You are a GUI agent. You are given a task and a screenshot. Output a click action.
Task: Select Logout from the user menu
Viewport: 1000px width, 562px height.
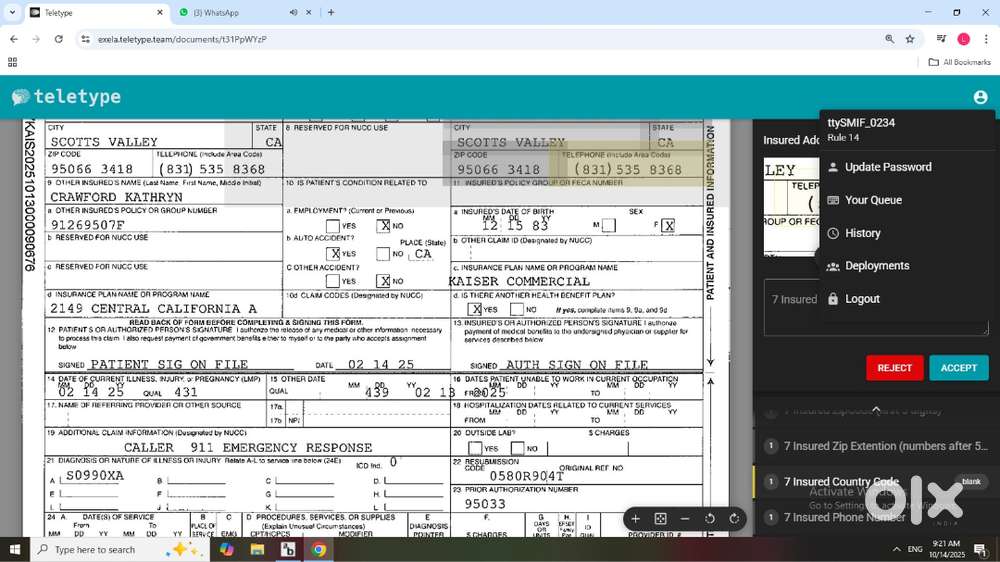tap(861, 299)
